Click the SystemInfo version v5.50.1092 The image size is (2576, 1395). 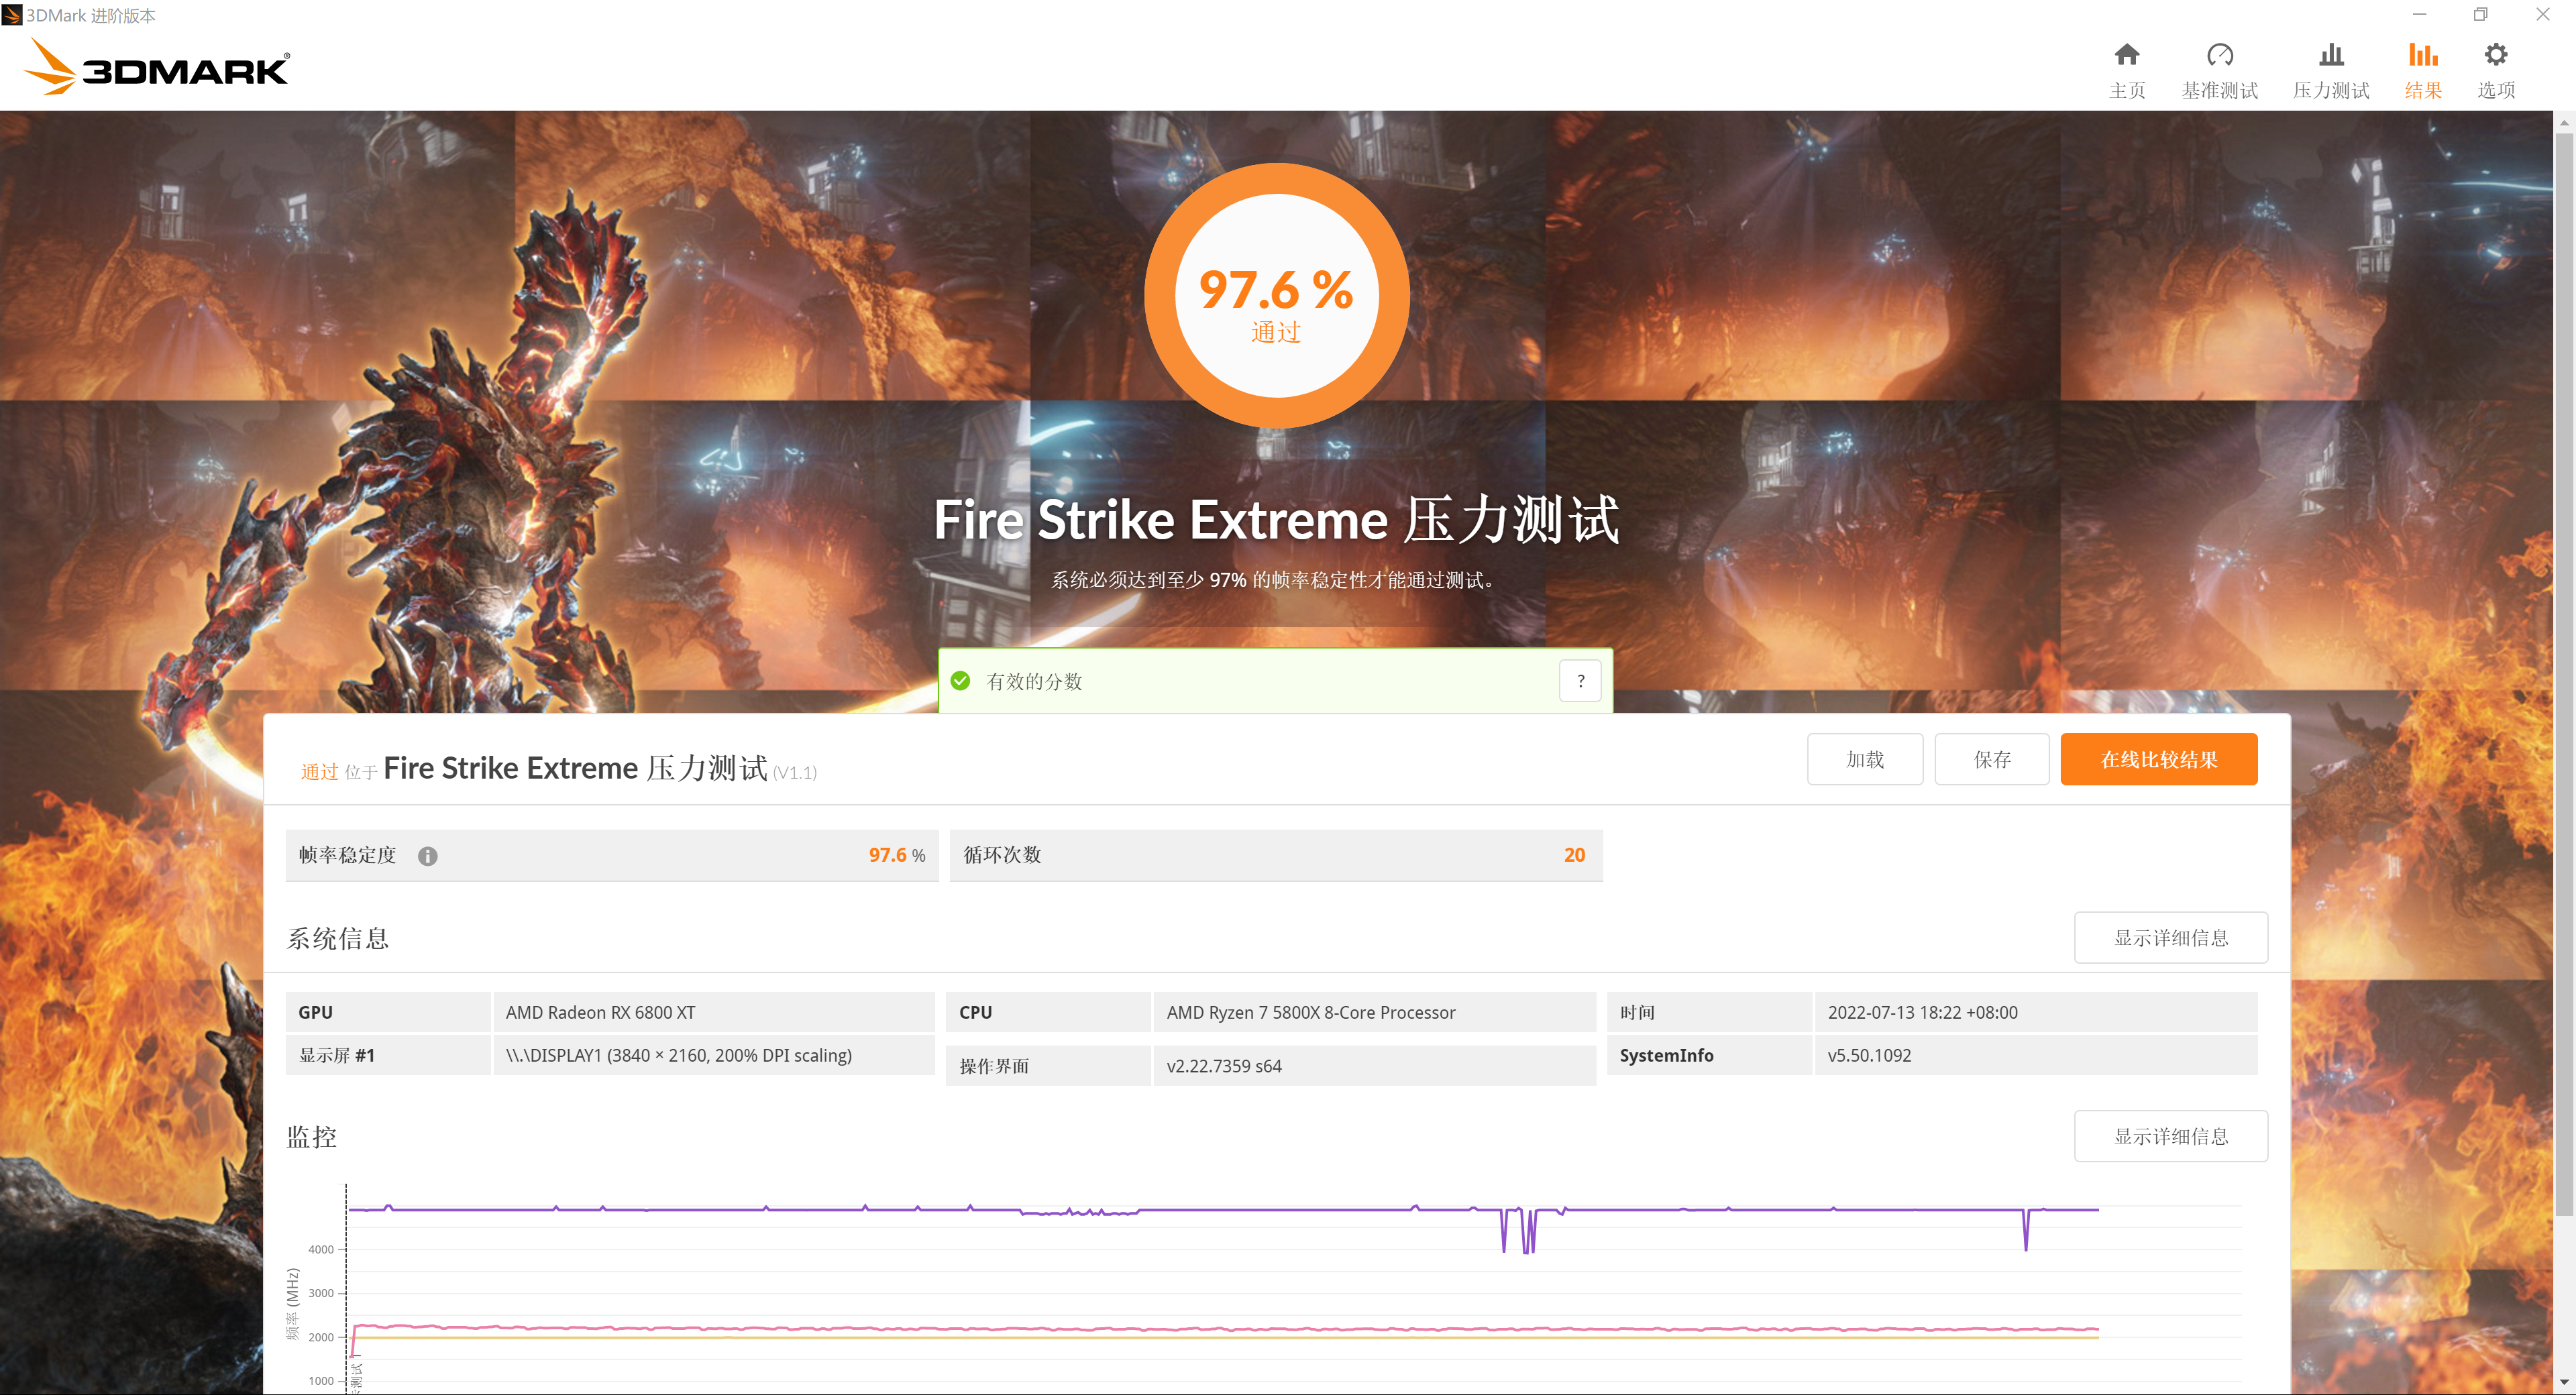pos(1869,1055)
